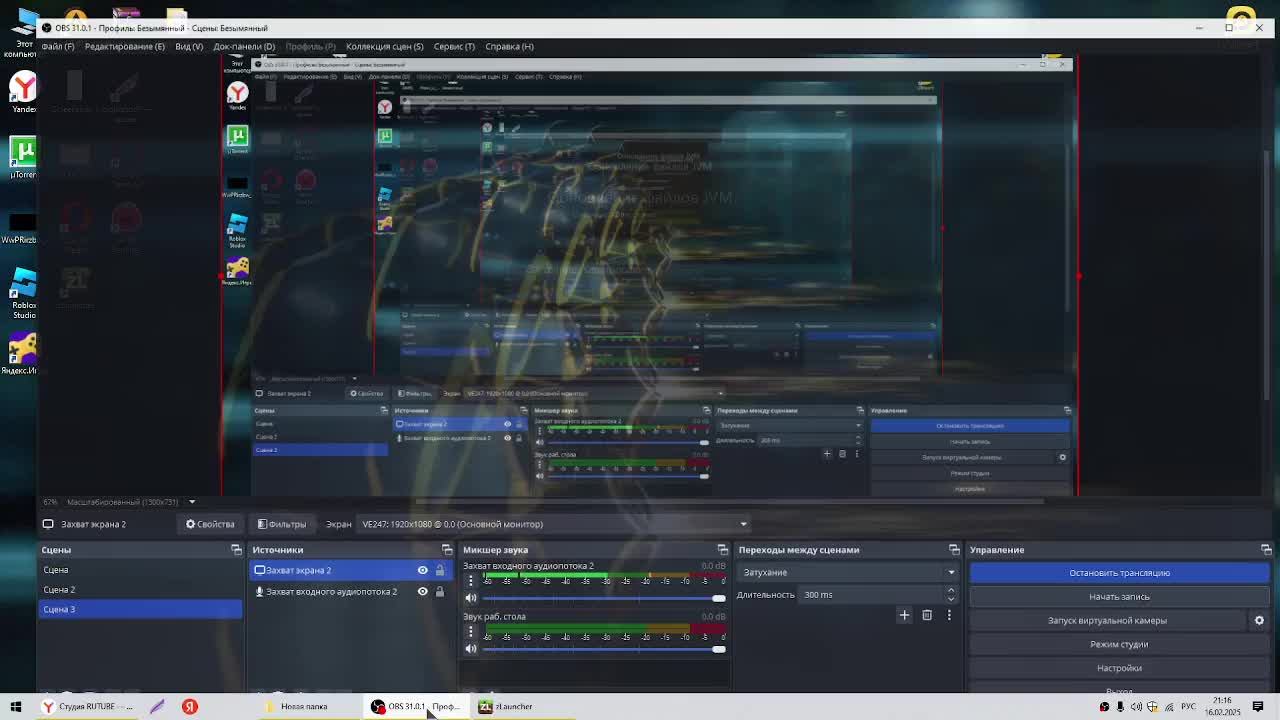Image resolution: width=1280 pixels, height=720 pixels.
Task: Open options menu for Звук раб. стола mixer
Action: pos(471,632)
